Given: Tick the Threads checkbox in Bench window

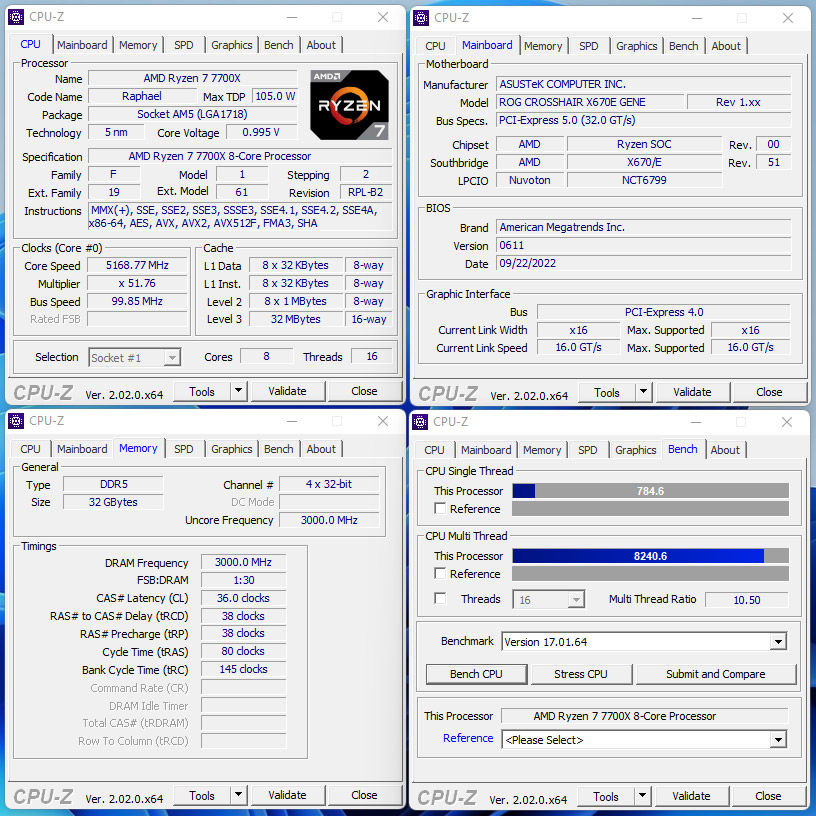Looking at the screenshot, I should (x=440, y=598).
